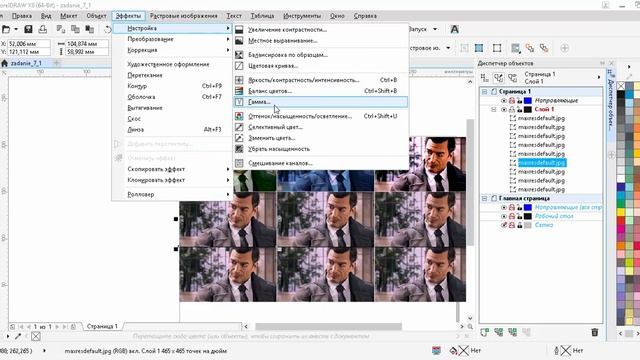Open the color palette flyout arrow
This screenshot has width=640, height=360.
coord(629,67)
